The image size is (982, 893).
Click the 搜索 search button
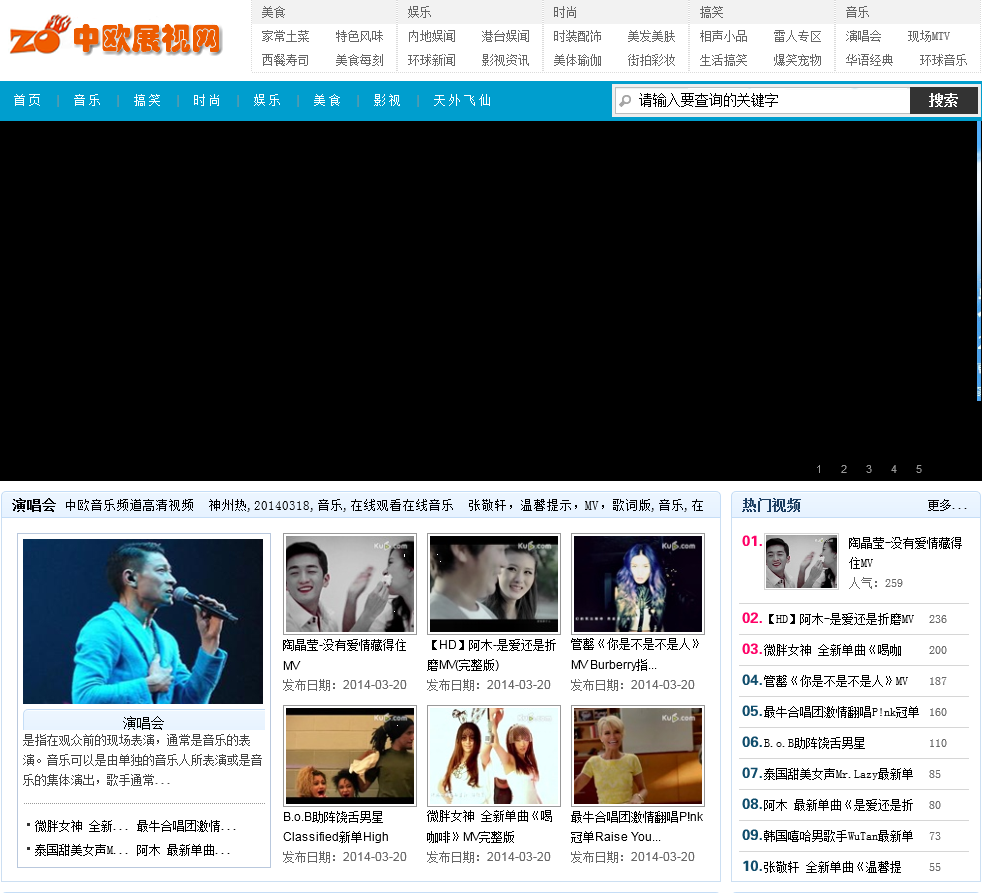943,100
